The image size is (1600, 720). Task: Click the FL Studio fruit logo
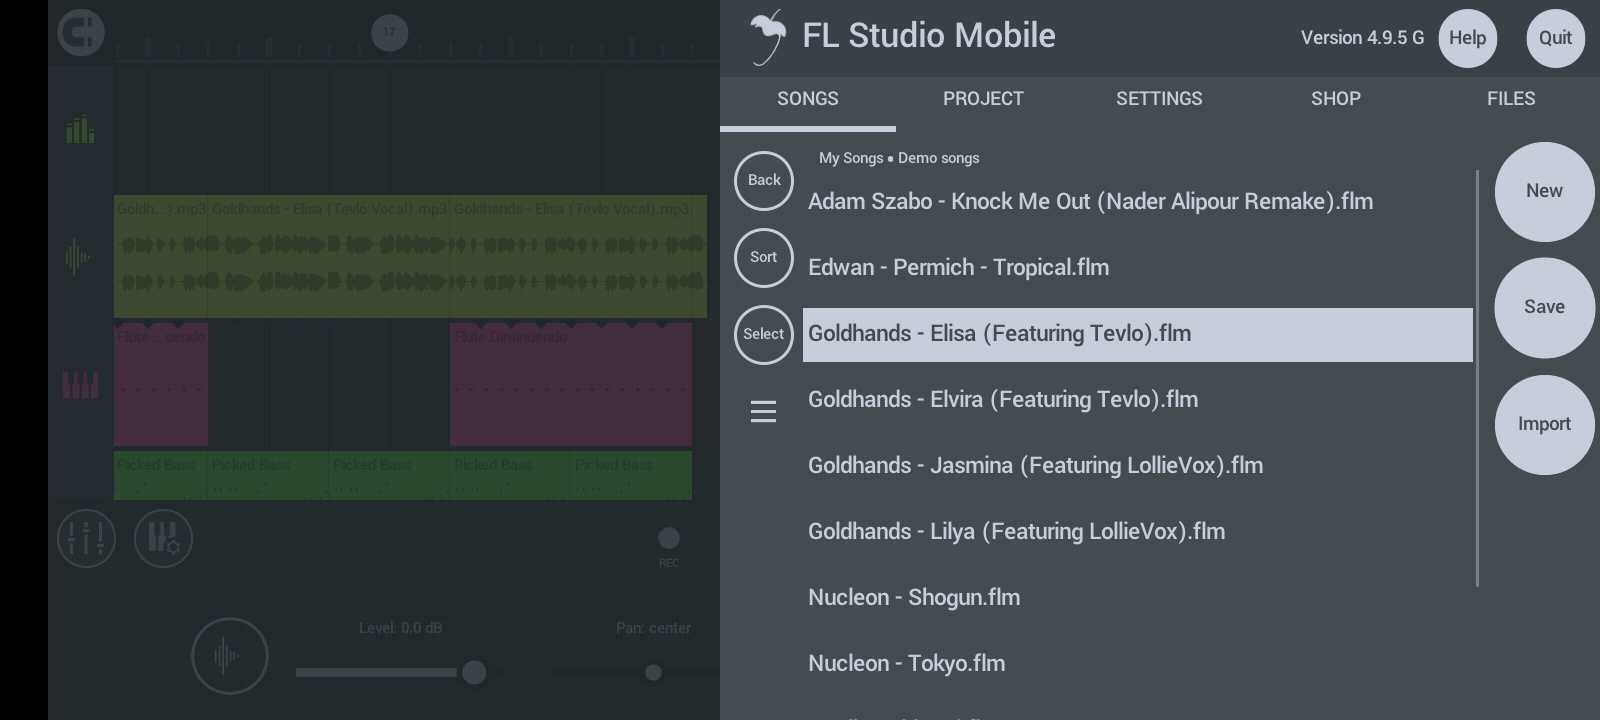pos(768,37)
